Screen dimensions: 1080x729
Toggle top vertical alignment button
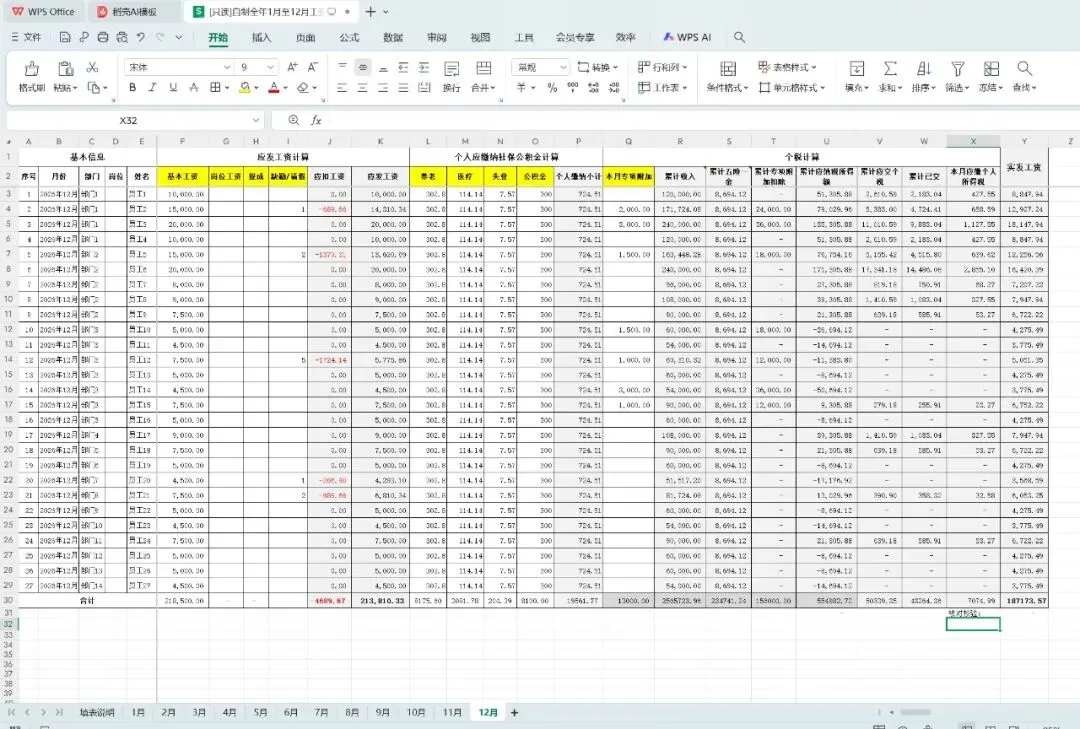[342, 67]
